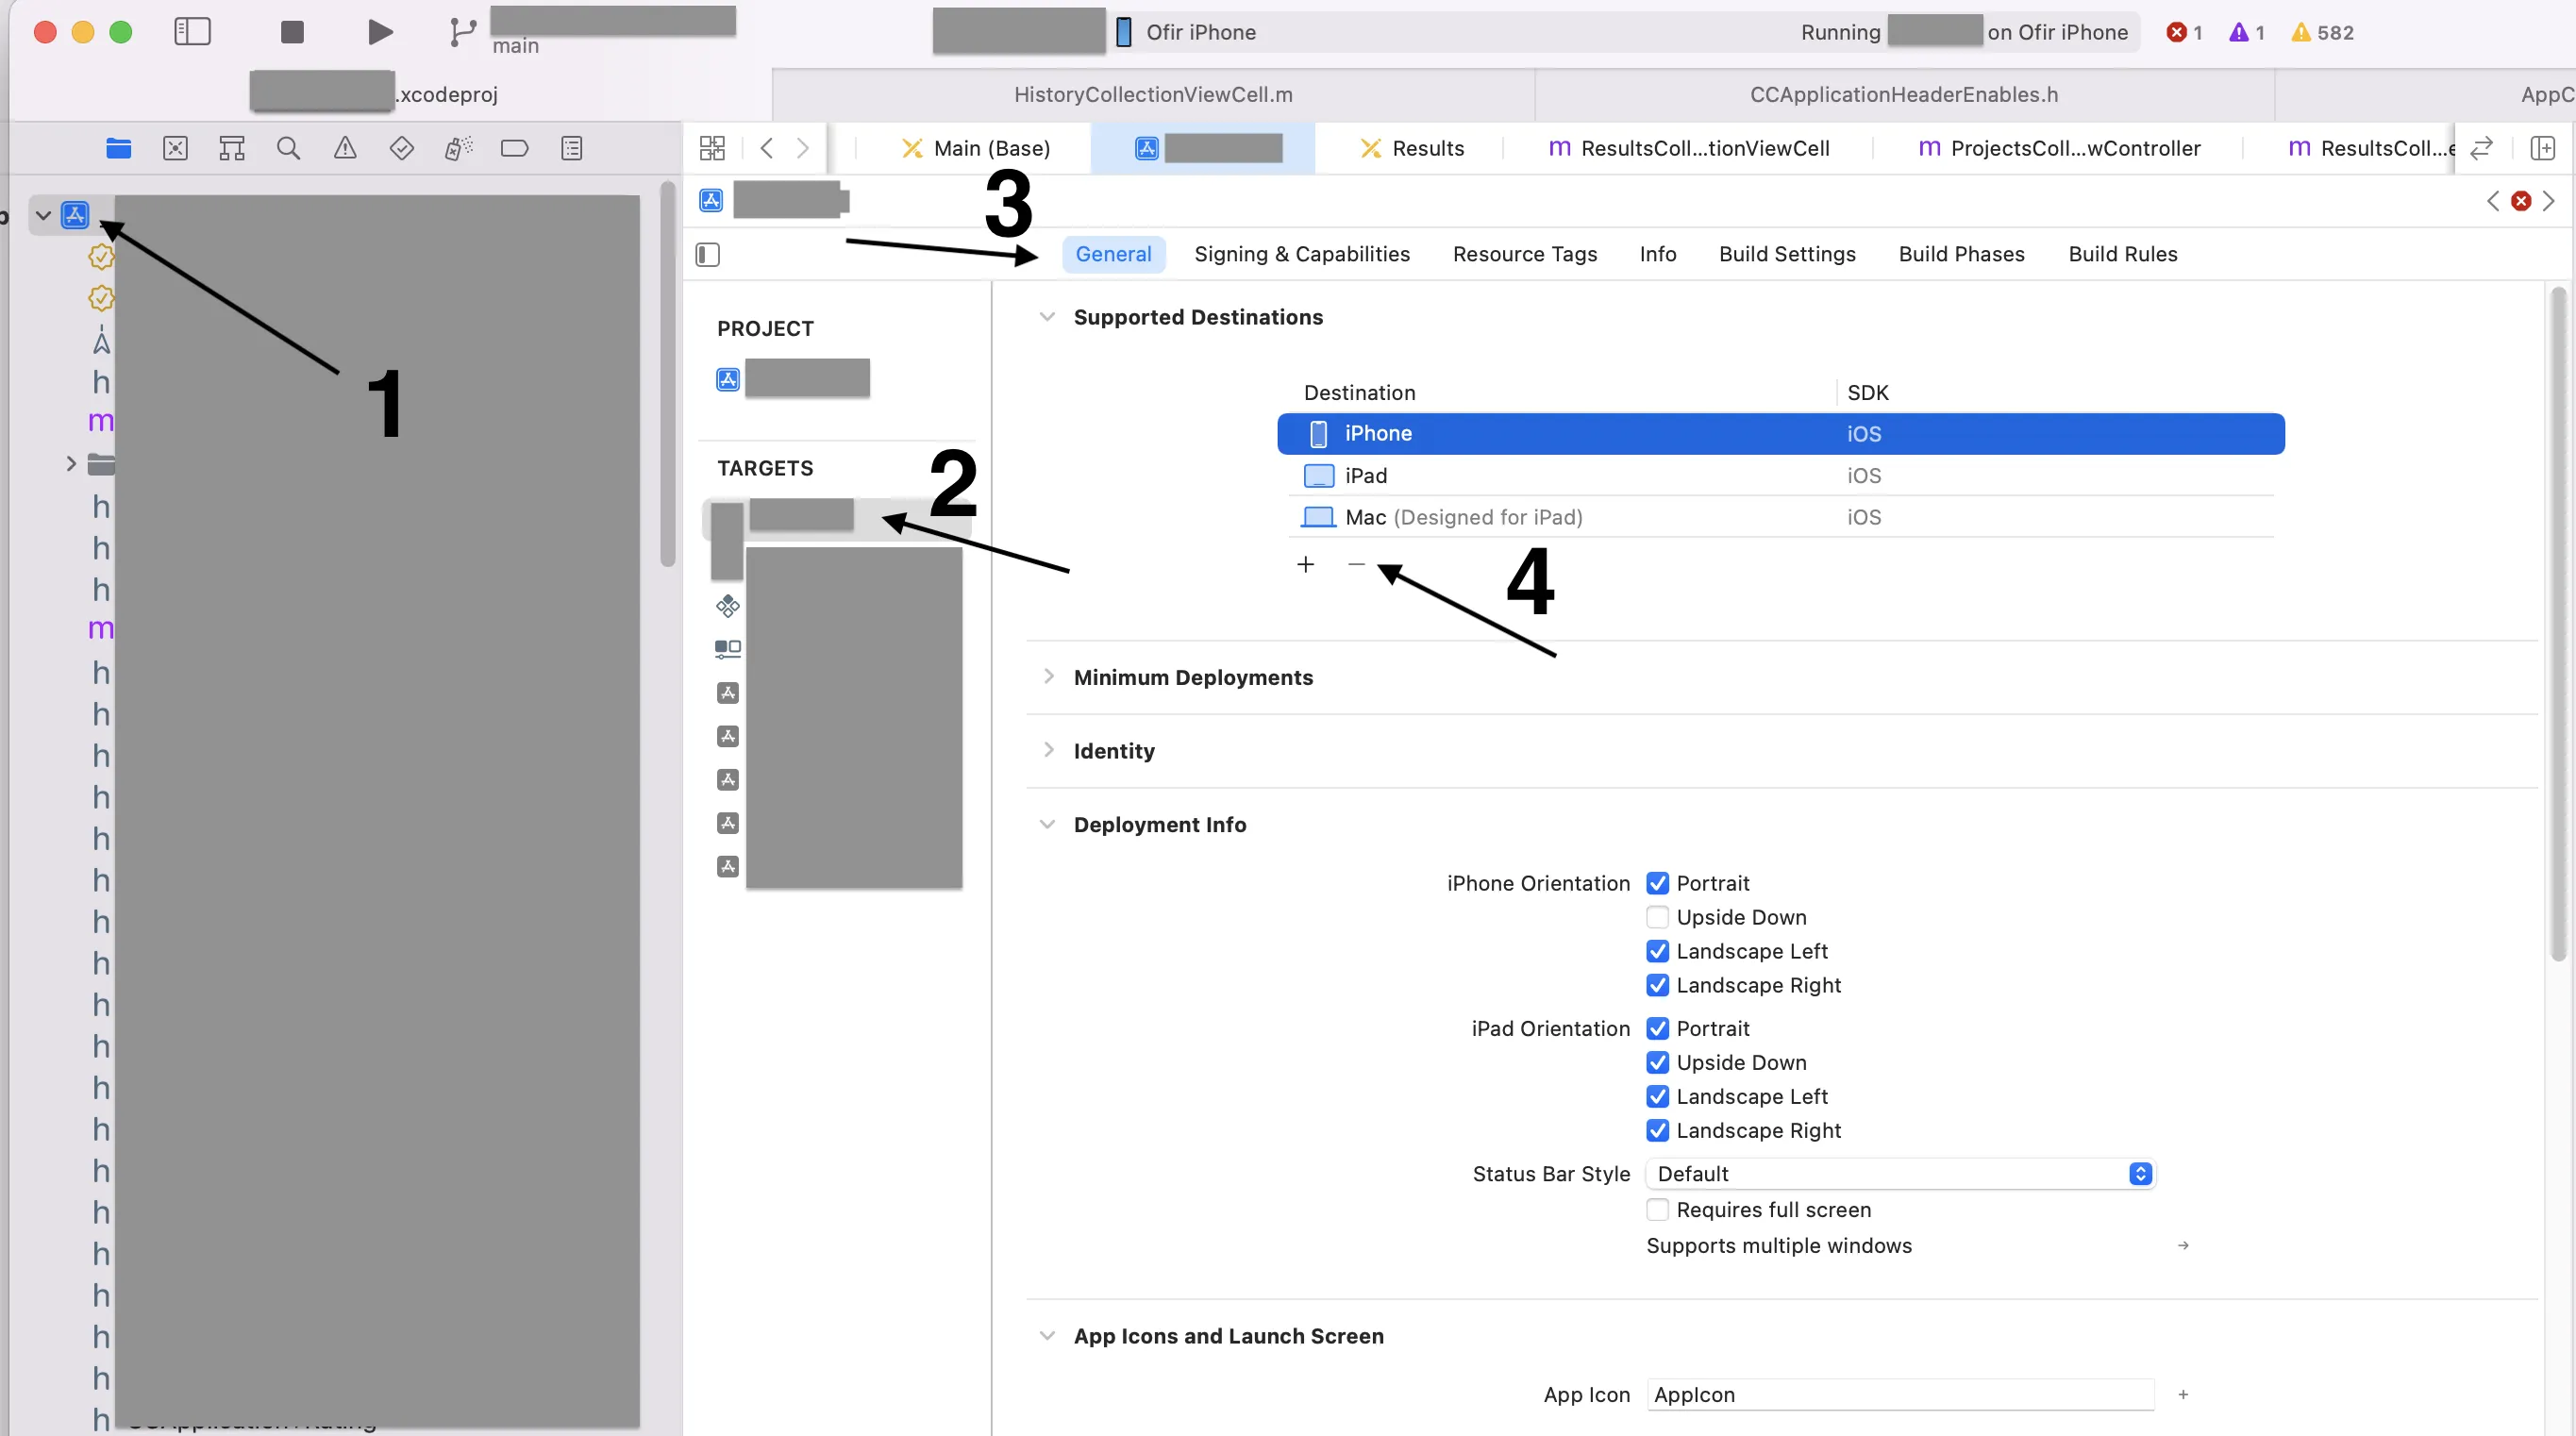2576x1436 pixels.
Task: Enable iPhone Upside Down orientation
Action: [x=1657, y=917]
